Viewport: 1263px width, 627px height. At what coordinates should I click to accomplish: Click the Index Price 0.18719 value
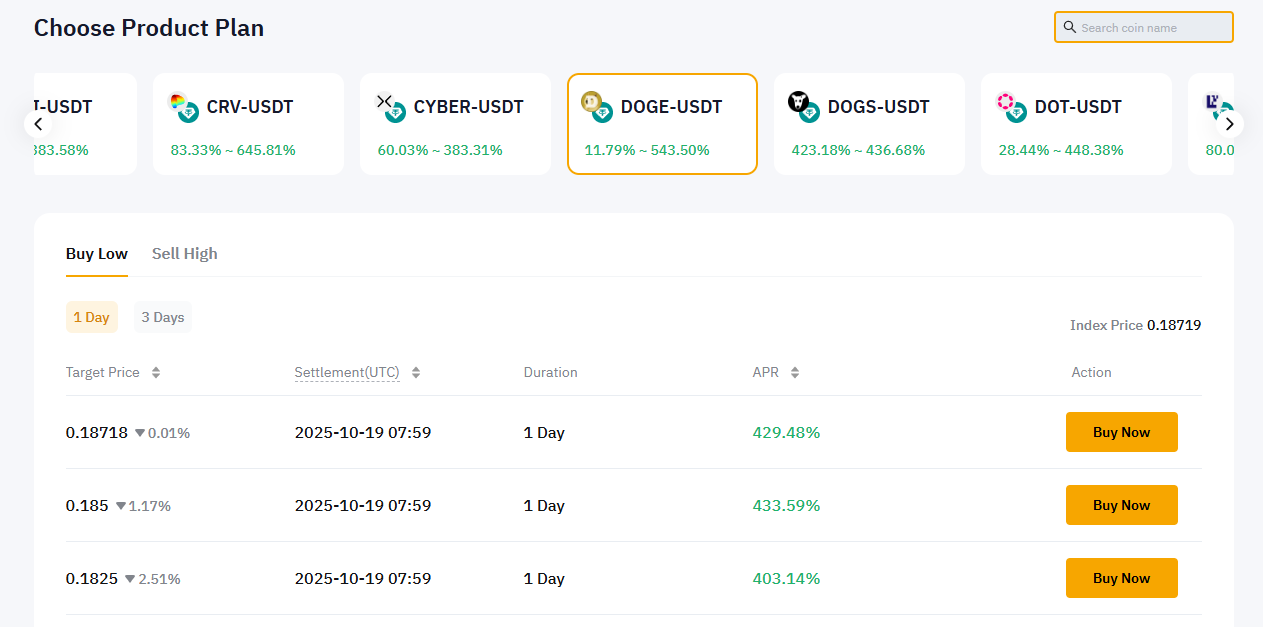[x=1174, y=325]
